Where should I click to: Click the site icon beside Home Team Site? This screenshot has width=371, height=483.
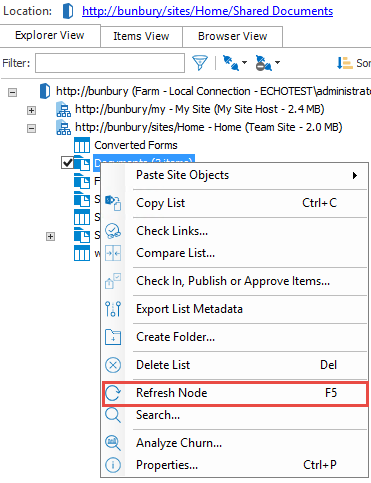point(63,128)
